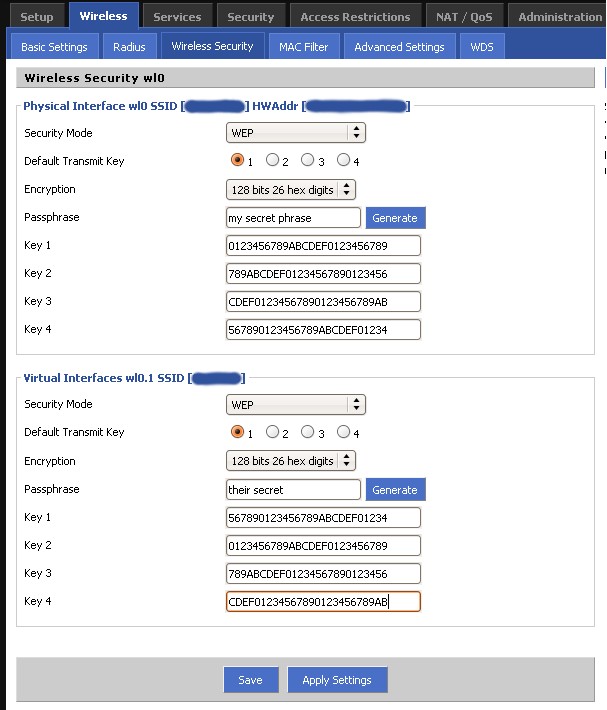607x710 pixels.
Task: Click Generate next to 'their secret'
Action: (395, 489)
